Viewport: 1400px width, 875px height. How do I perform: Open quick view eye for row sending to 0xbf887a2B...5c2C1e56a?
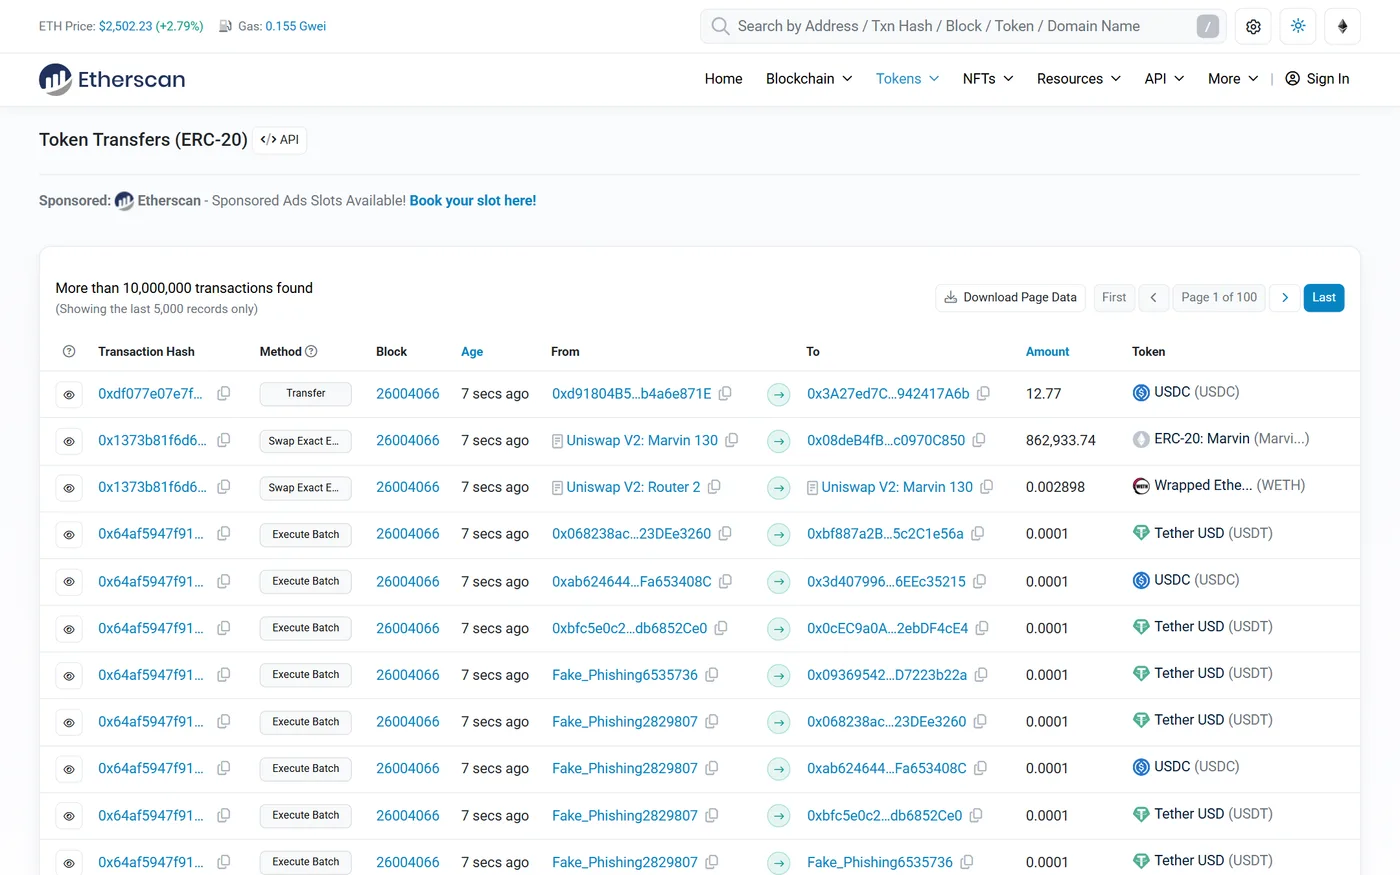click(x=69, y=535)
